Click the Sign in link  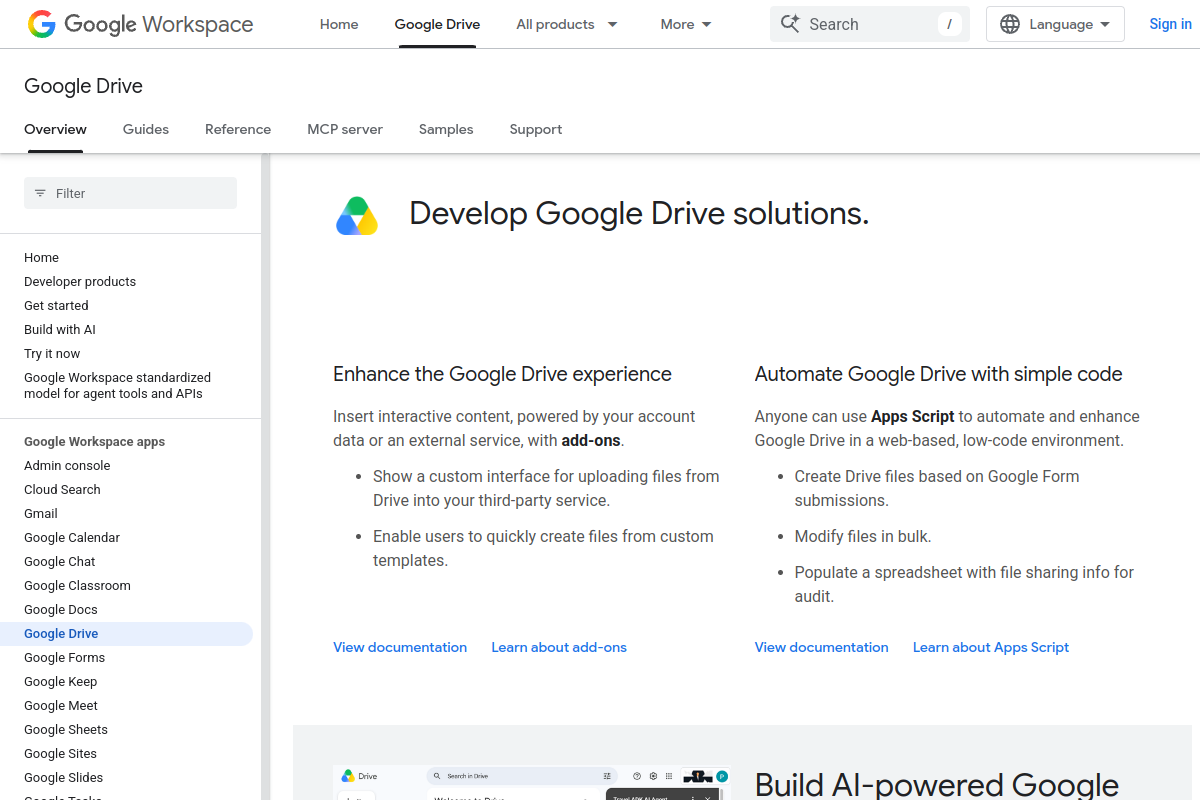(1170, 24)
